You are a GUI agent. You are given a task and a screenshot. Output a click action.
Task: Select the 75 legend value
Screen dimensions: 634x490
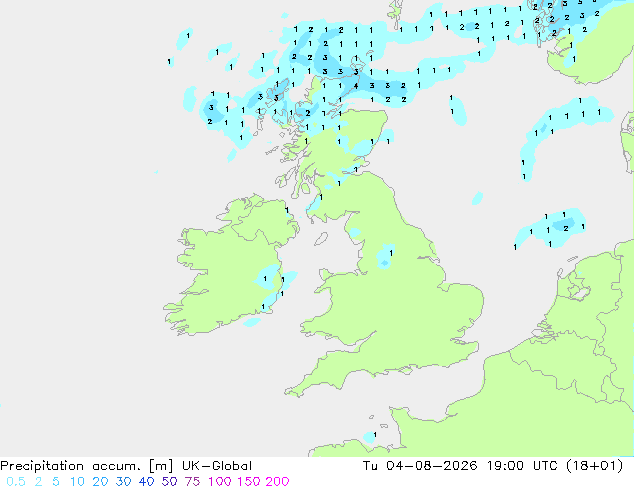192,482
